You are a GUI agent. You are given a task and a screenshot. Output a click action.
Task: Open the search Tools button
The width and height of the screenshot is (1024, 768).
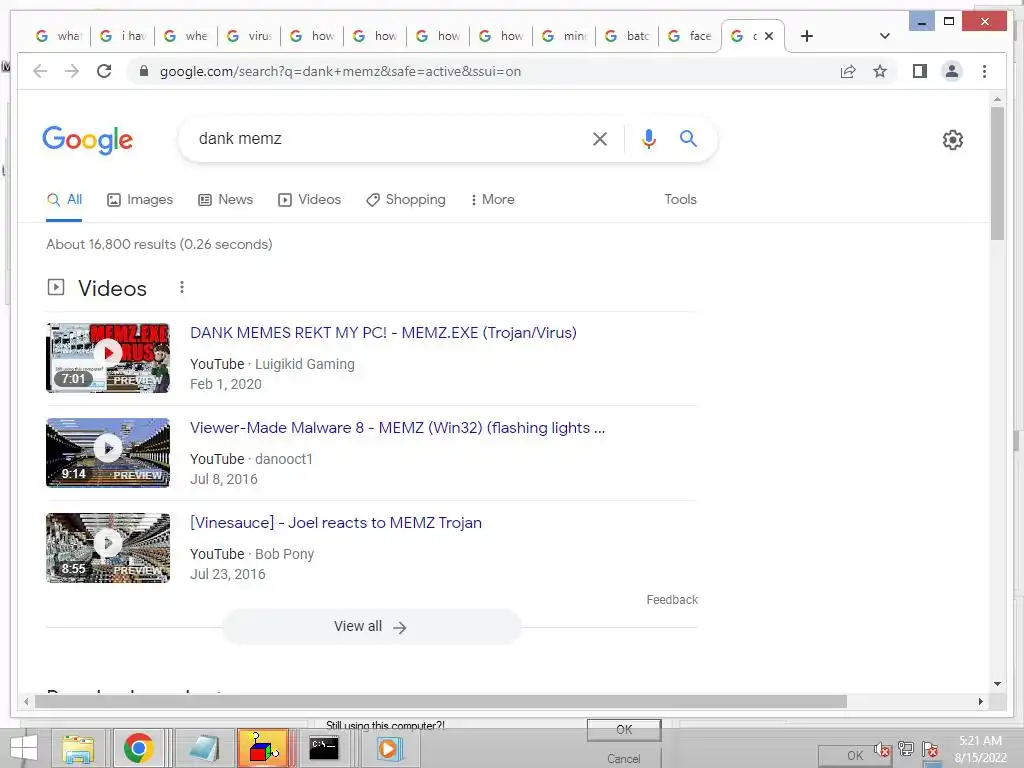tap(680, 200)
